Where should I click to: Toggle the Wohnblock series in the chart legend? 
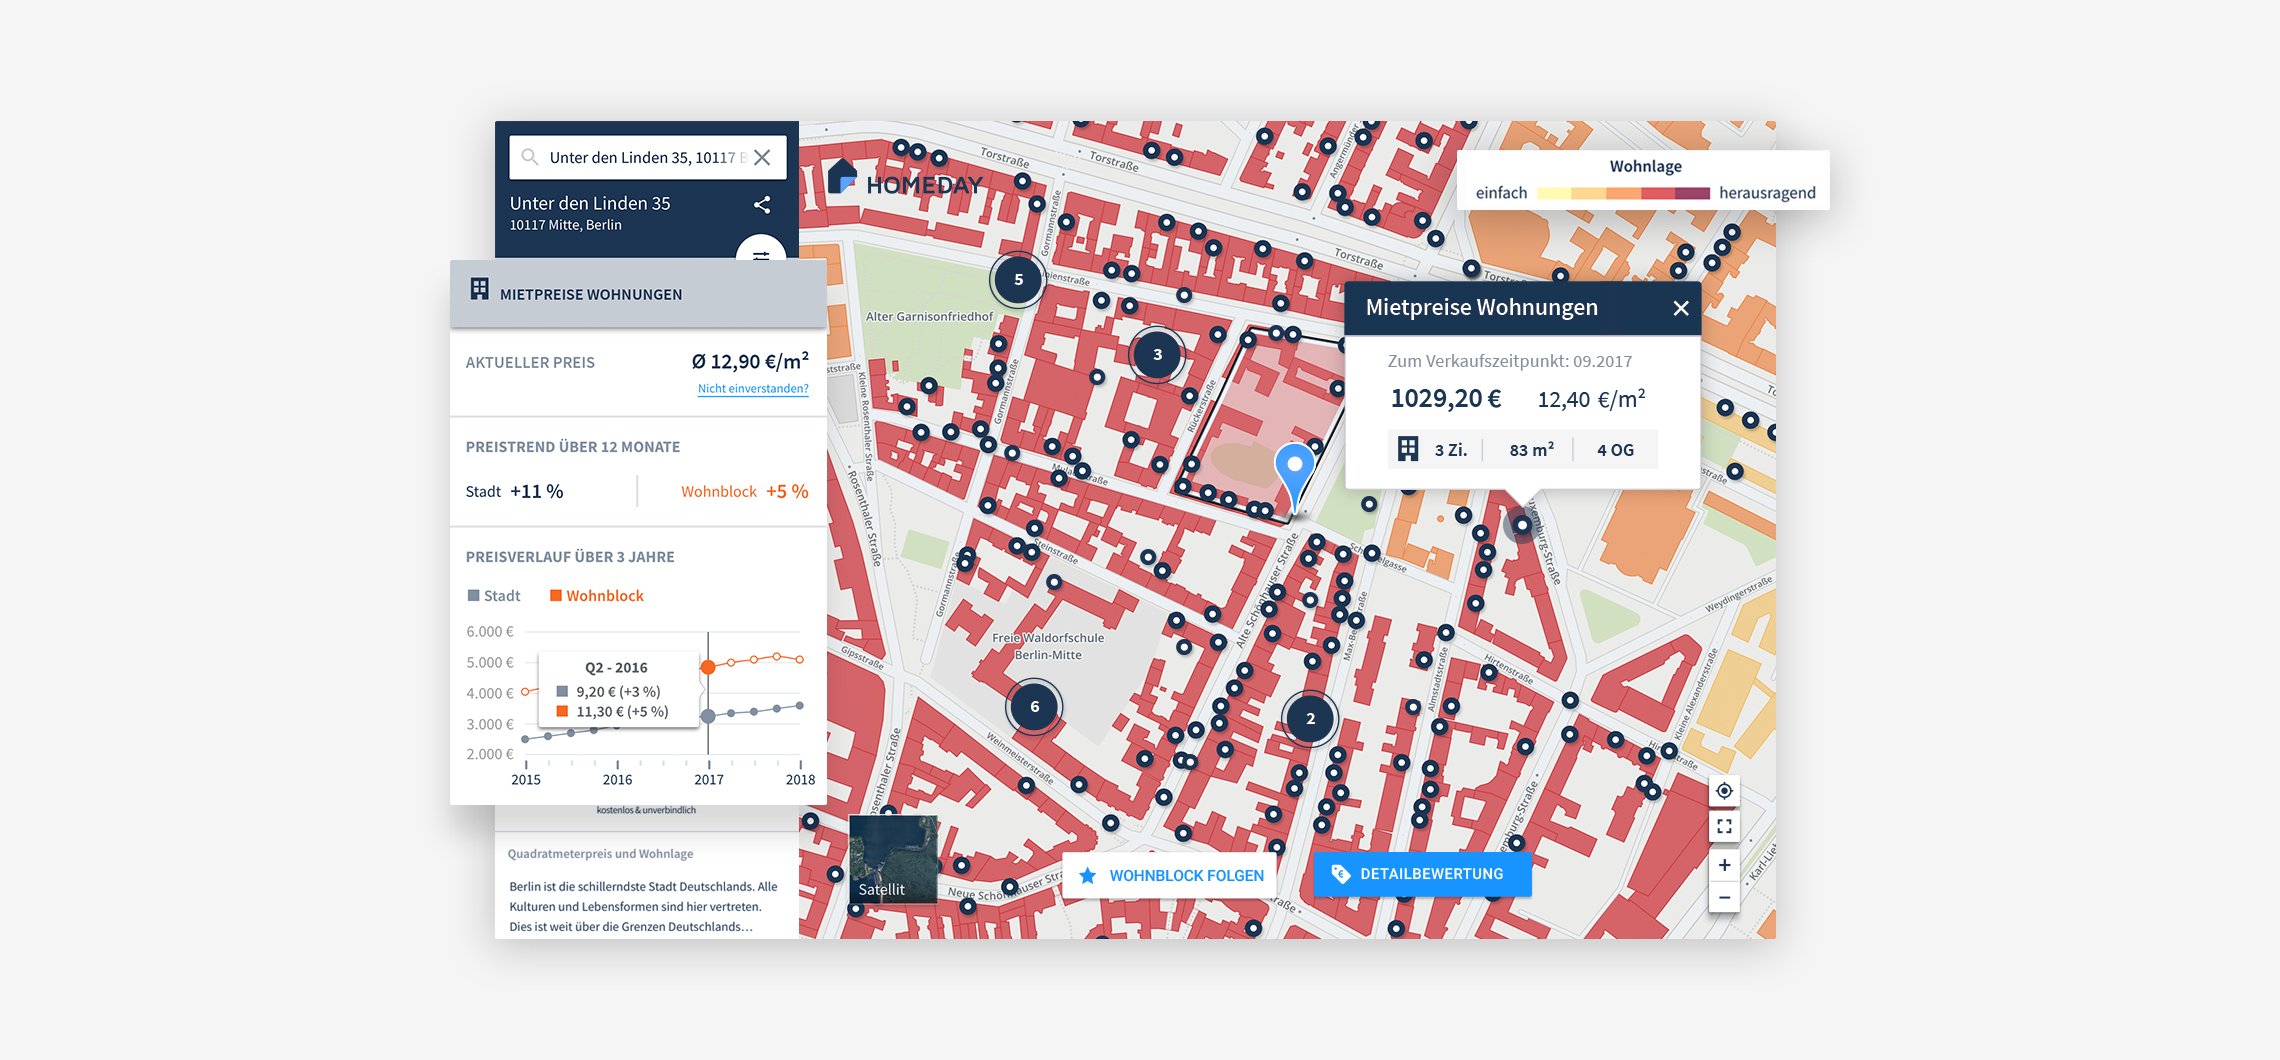pyautogui.click(x=596, y=595)
